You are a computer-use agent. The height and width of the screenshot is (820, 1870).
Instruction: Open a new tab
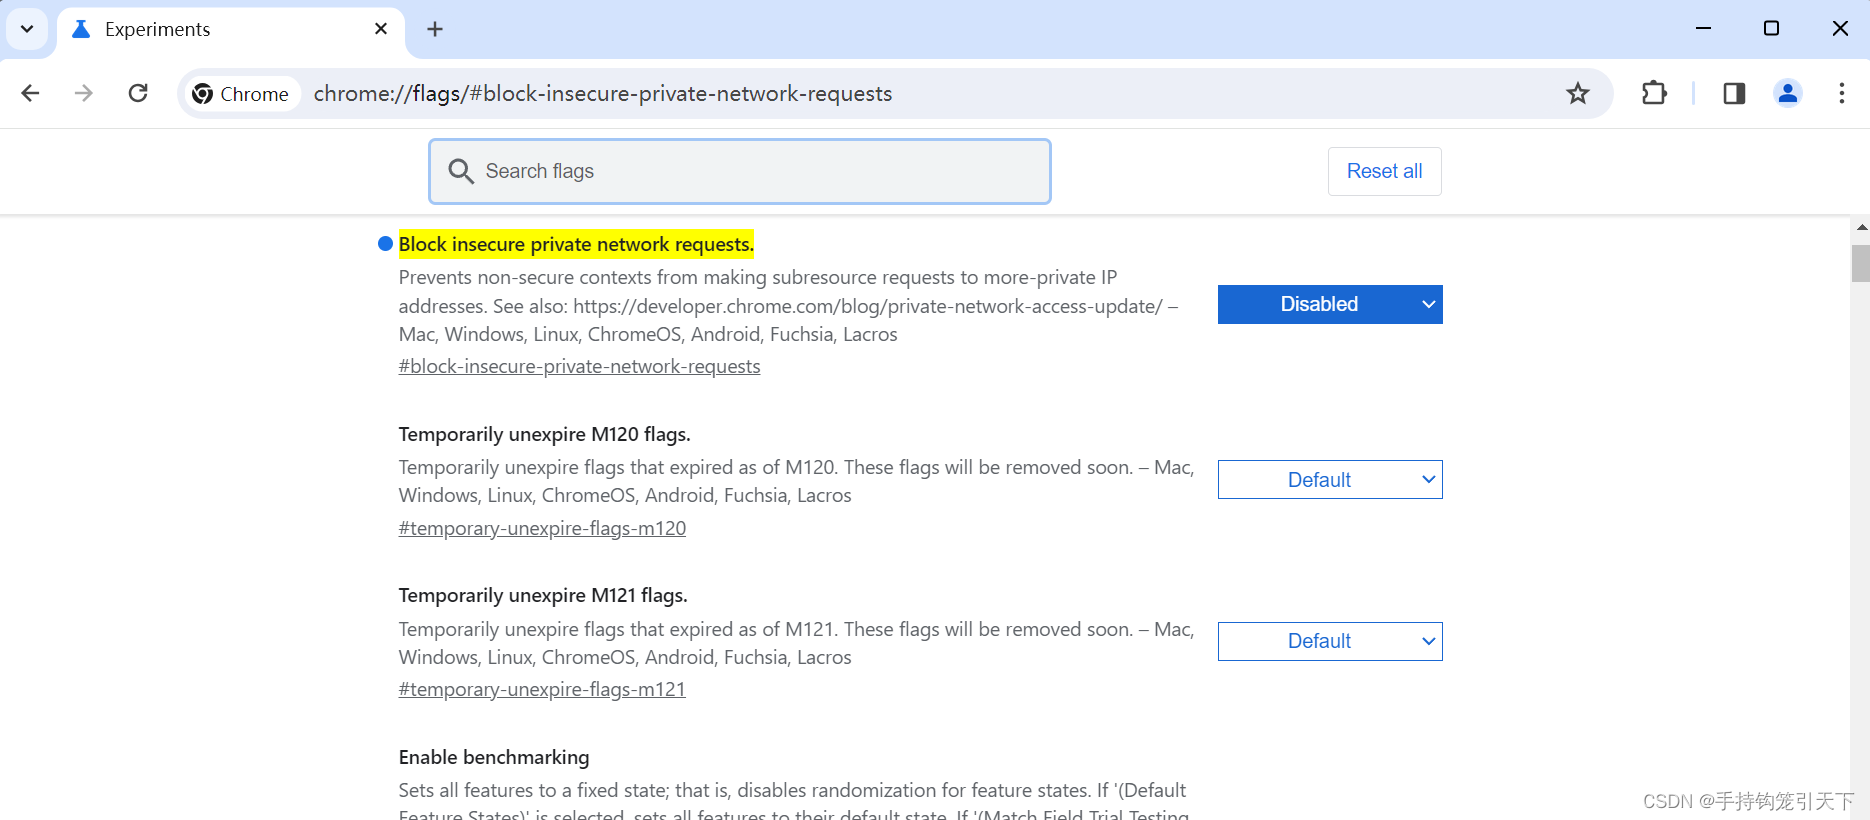click(435, 29)
